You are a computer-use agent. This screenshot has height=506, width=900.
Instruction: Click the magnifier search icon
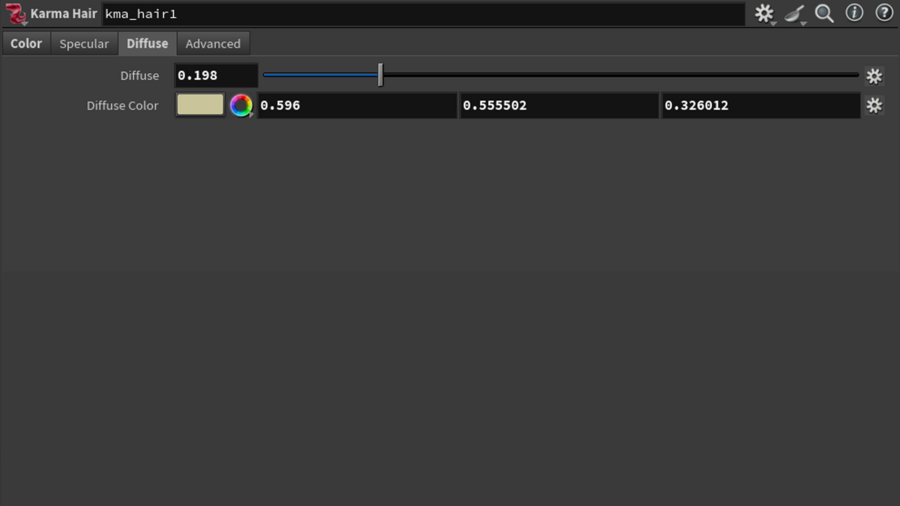(824, 13)
